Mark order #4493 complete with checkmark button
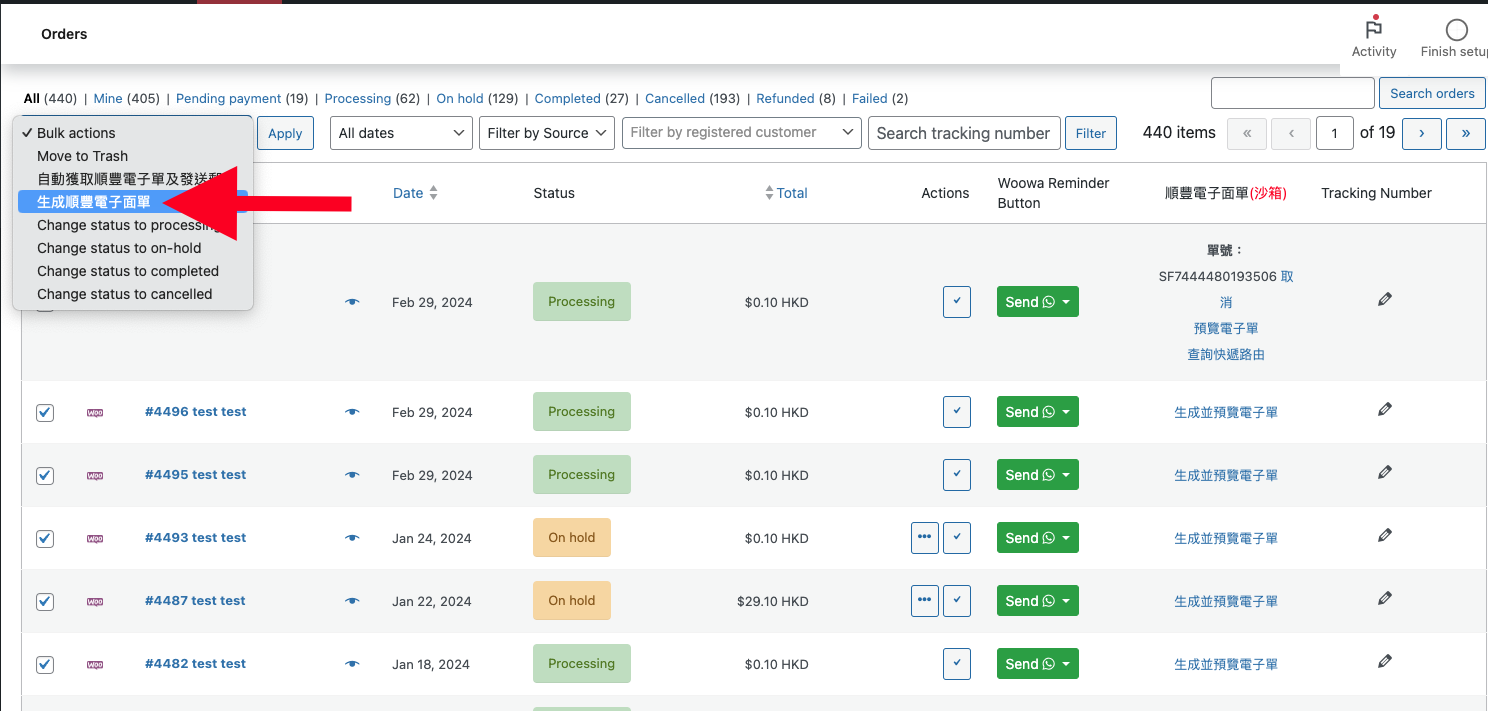The height and width of the screenshot is (711, 1488). tap(957, 538)
